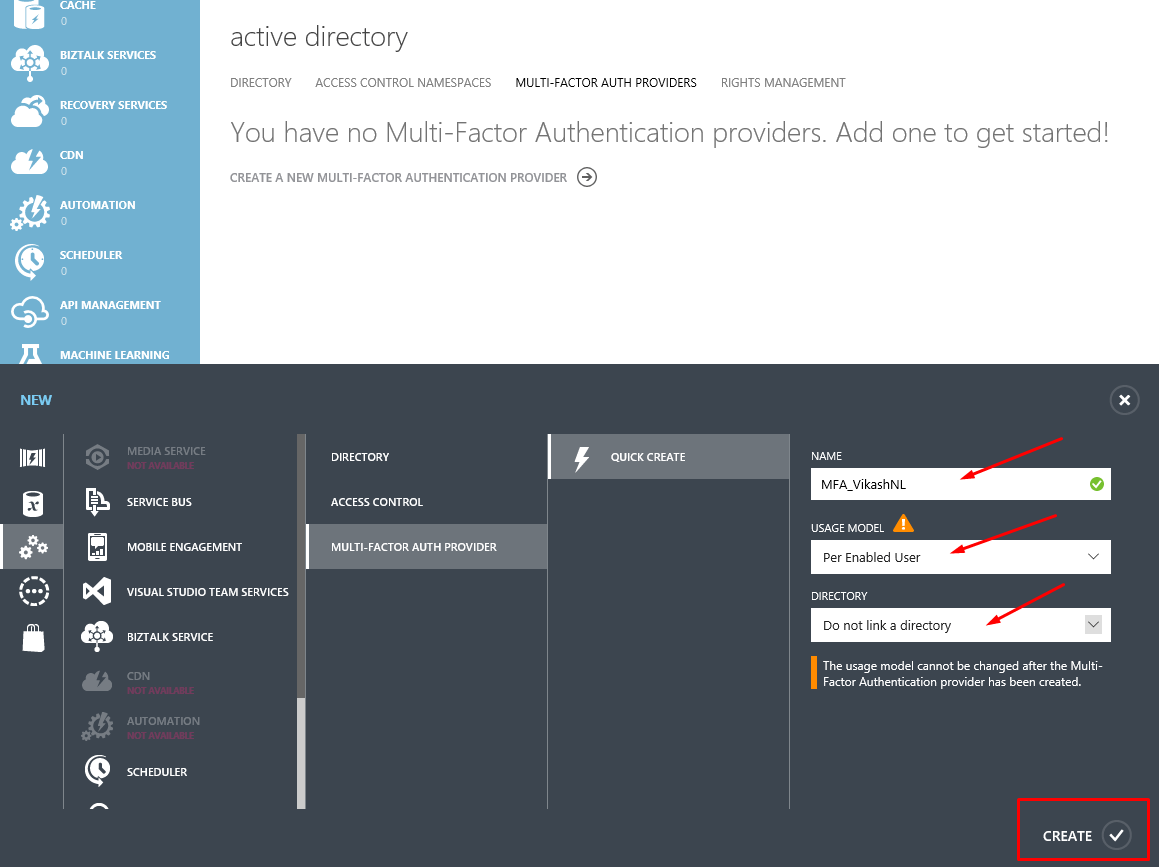Select the Store shopping bag icon
The height and width of the screenshot is (867, 1159).
point(33,637)
